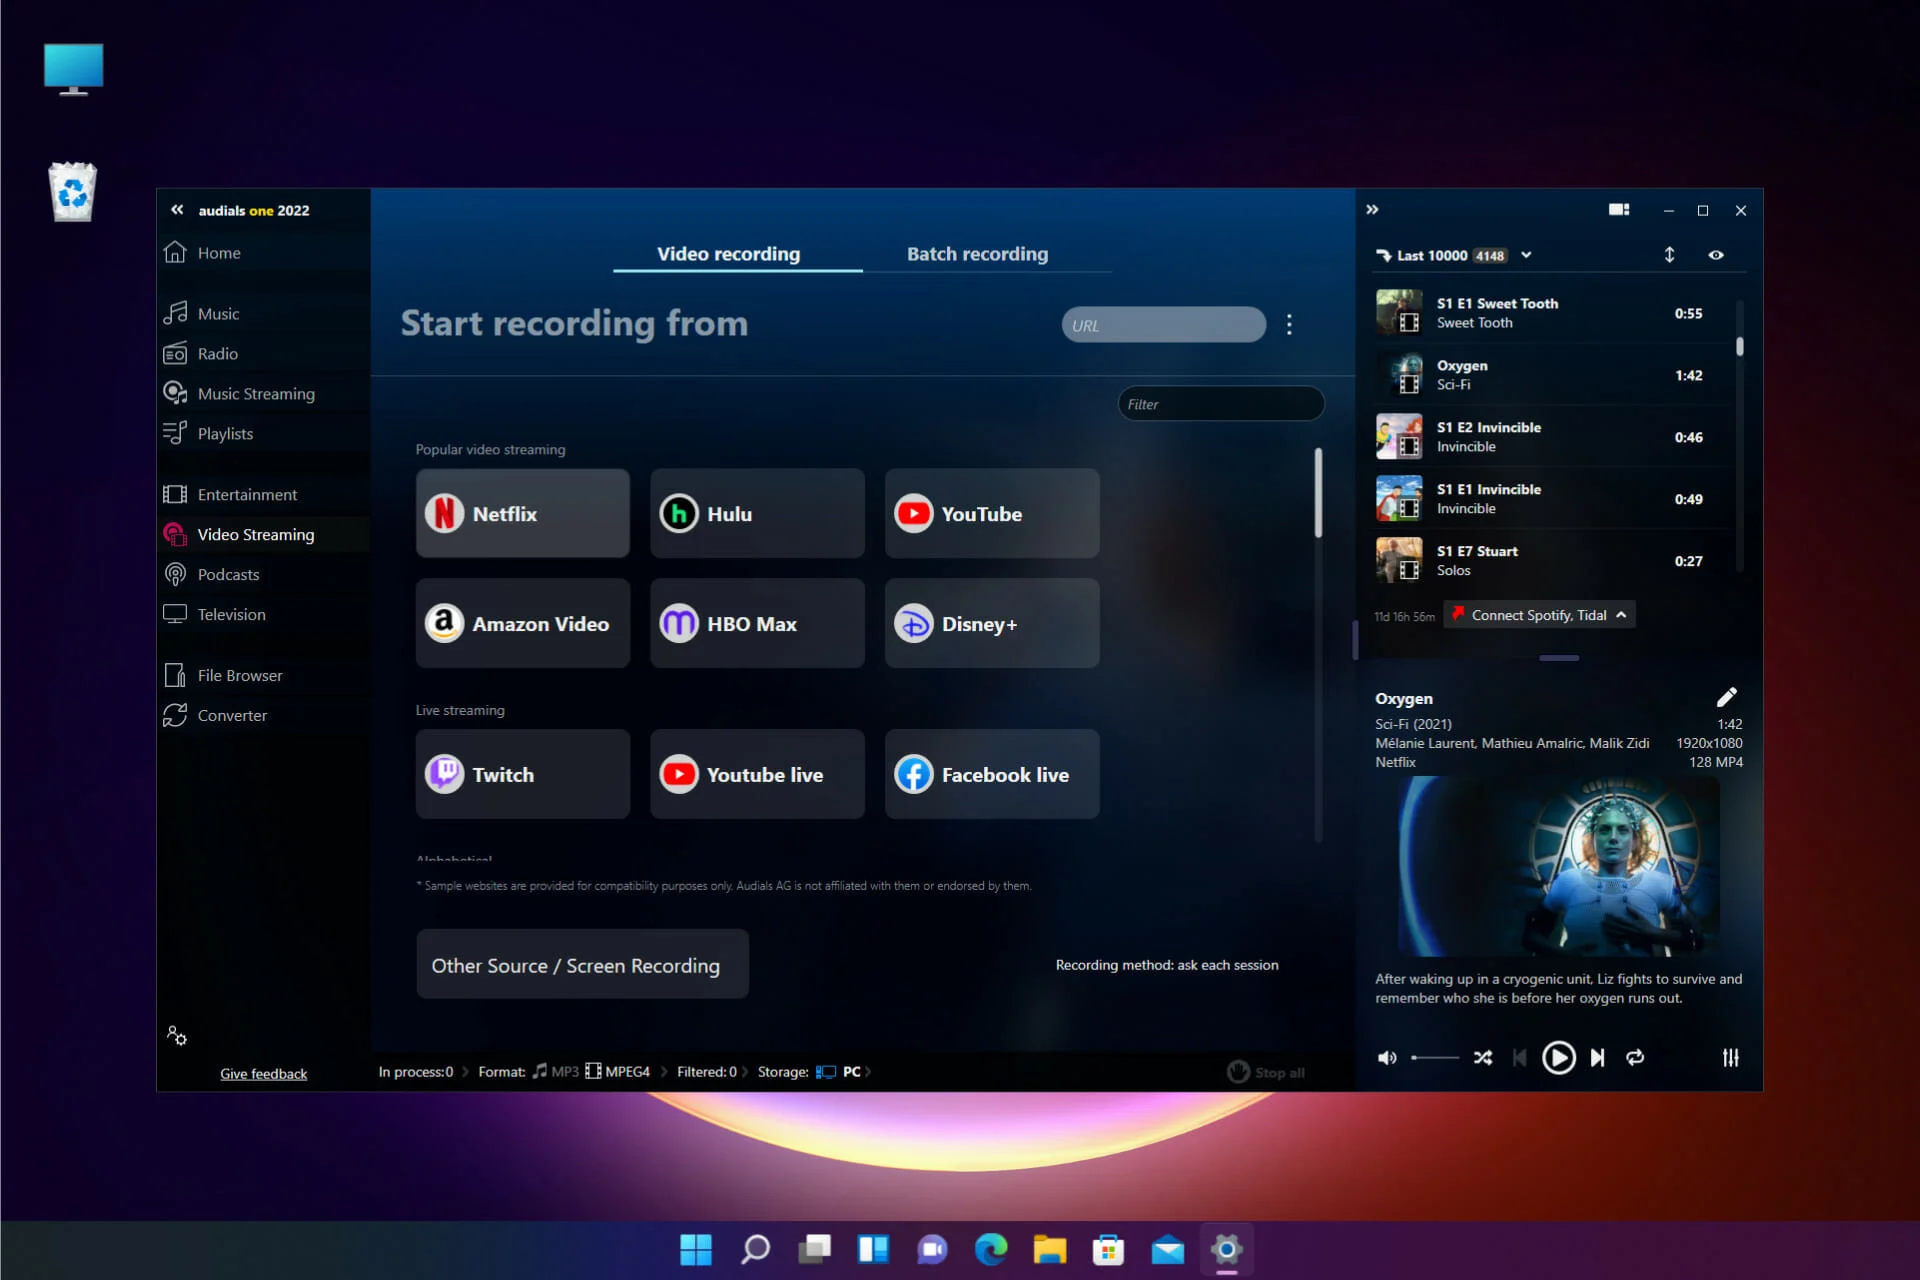Collapse the left sidebar with double chevron
Viewport: 1920px width, 1280px height.
click(x=177, y=210)
